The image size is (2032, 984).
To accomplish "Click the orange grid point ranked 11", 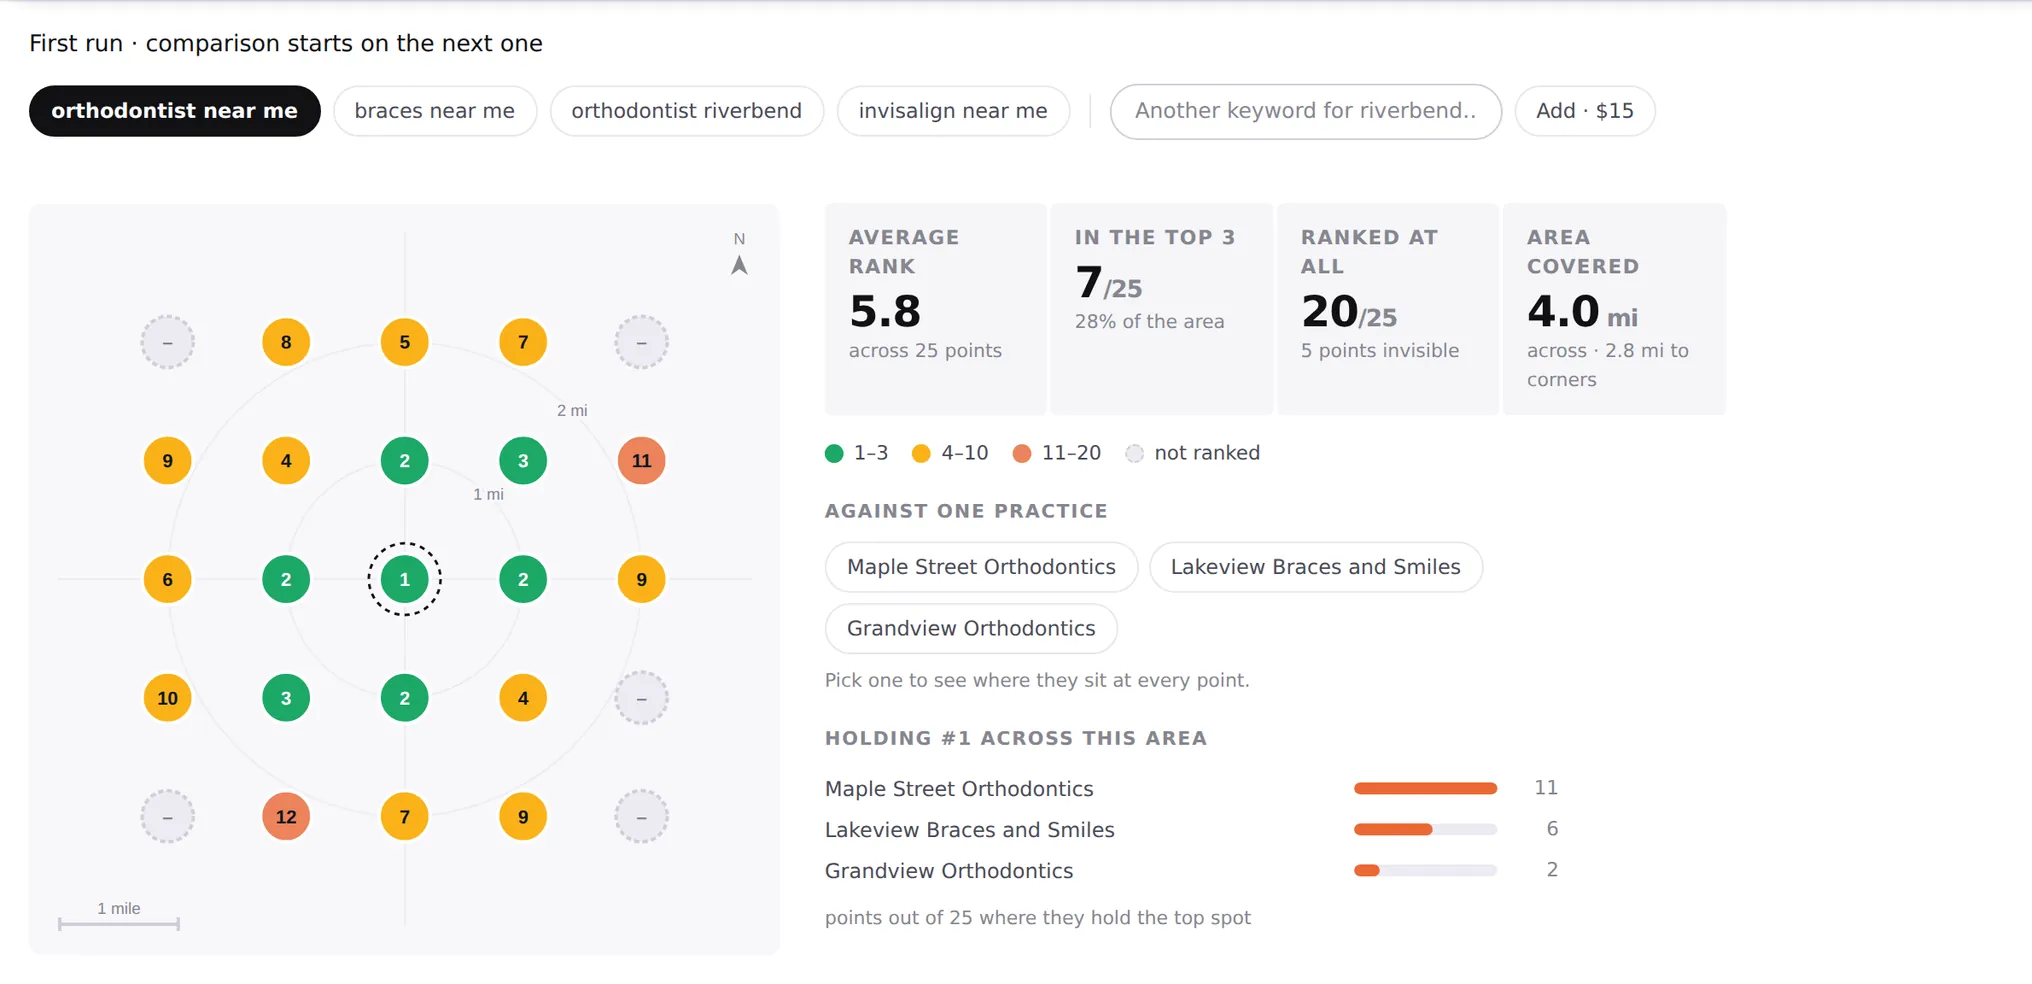I will [x=641, y=461].
